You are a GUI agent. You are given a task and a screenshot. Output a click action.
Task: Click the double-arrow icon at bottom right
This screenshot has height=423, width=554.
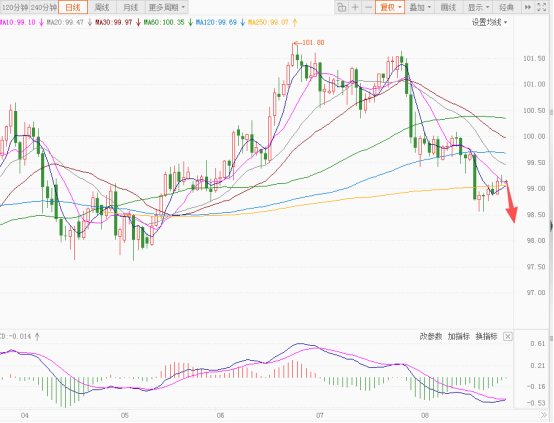coord(543,415)
